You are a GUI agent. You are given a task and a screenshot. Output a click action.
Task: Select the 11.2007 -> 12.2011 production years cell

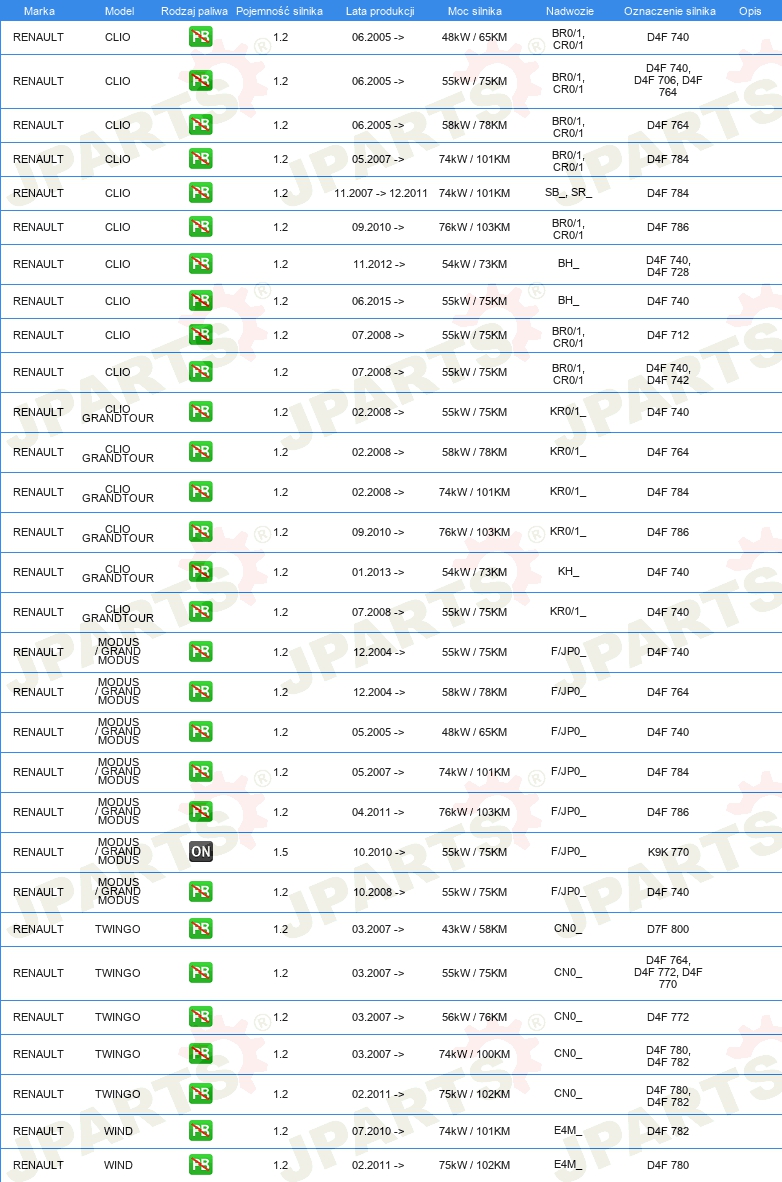[x=381, y=193]
